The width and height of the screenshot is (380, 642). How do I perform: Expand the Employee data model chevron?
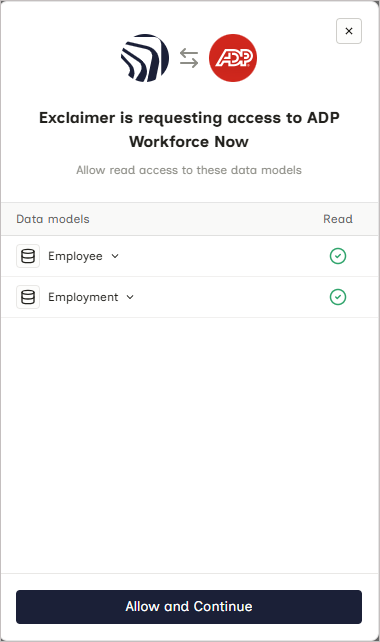point(115,256)
